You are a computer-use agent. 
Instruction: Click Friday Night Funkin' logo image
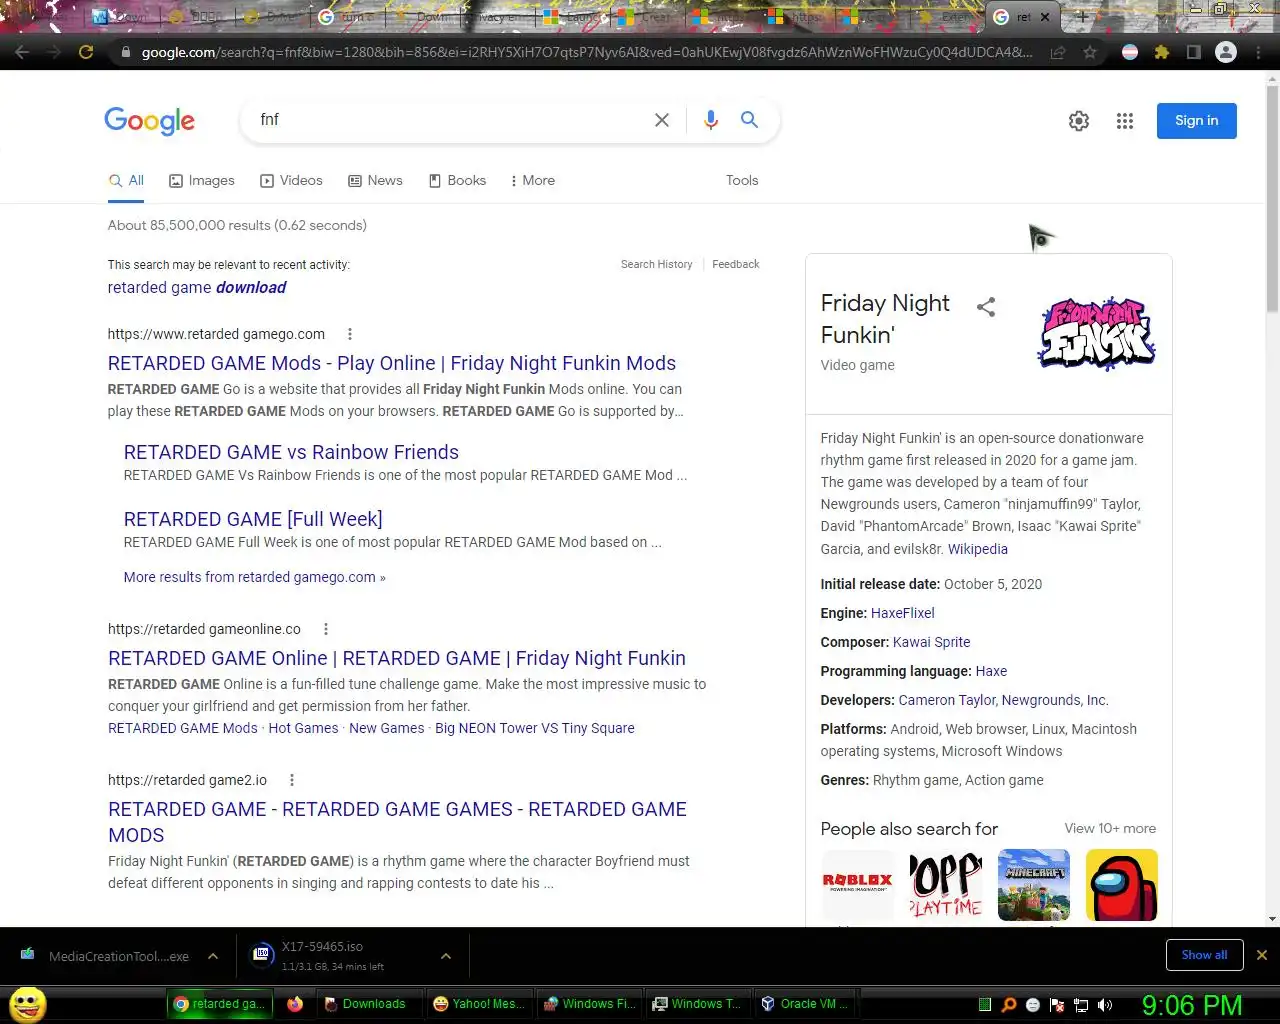coord(1097,334)
